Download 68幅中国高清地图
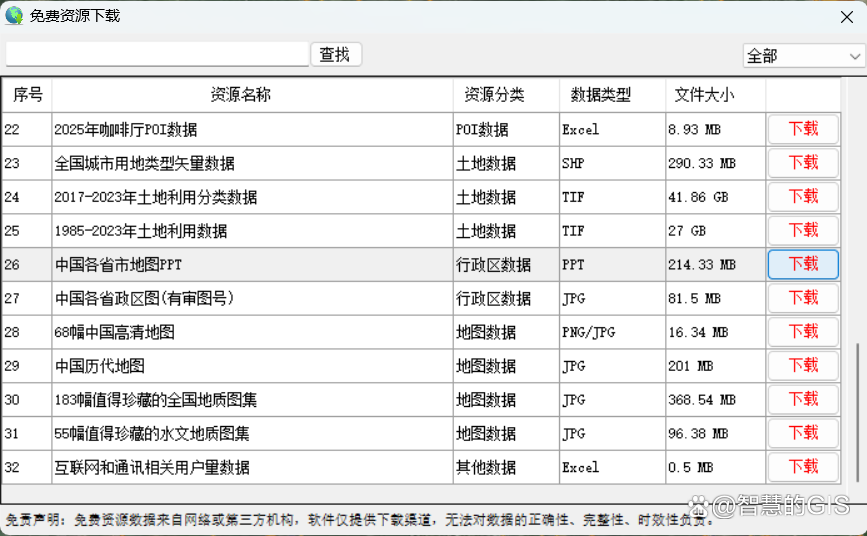Image resolution: width=867 pixels, height=536 pixels. (x=803, y=332)
